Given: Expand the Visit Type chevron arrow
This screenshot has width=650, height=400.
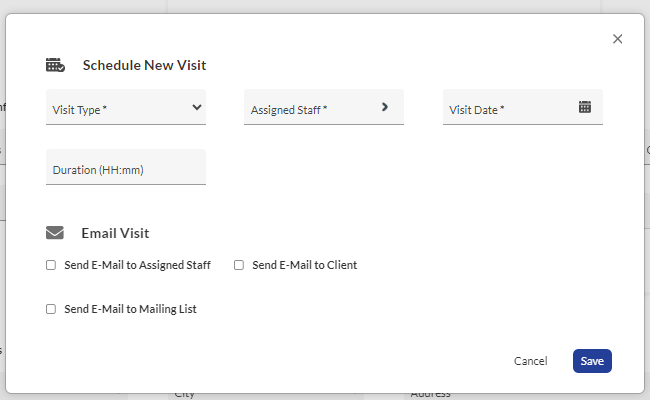Looking at the screenshot, I should (x=196, y=107).
